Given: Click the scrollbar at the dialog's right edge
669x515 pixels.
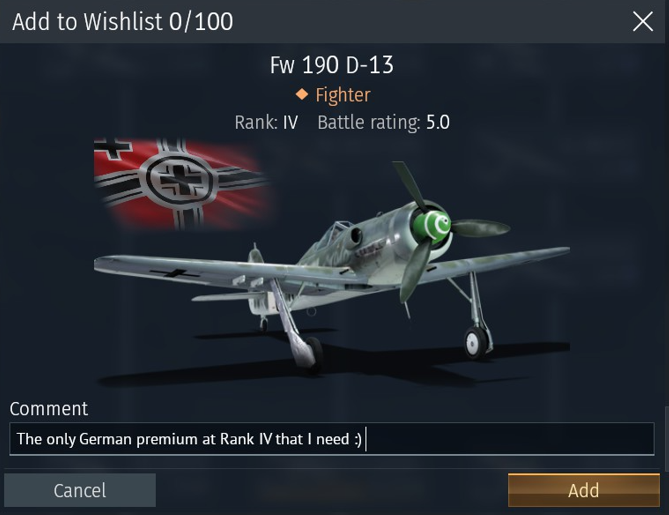Looking at the screenshot, I should (x=666, y=439).
